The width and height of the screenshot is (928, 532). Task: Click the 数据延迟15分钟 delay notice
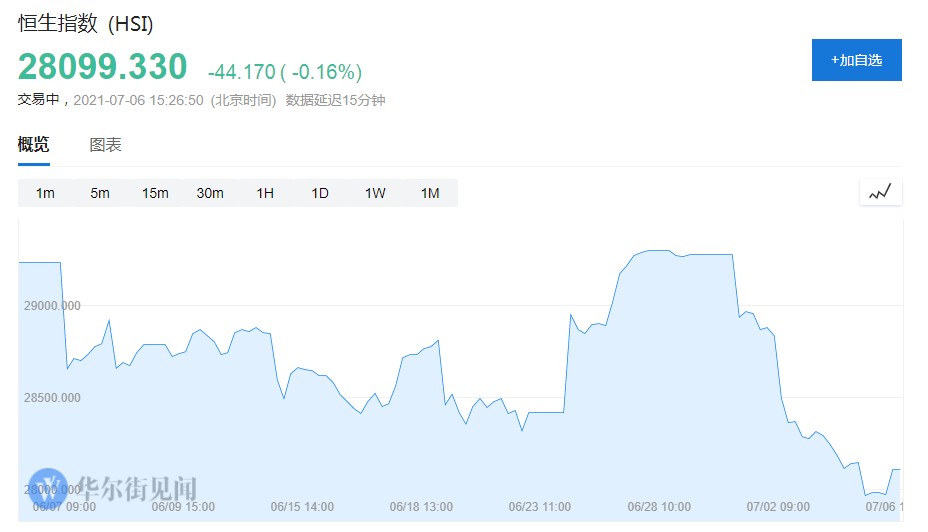point(335,100)
